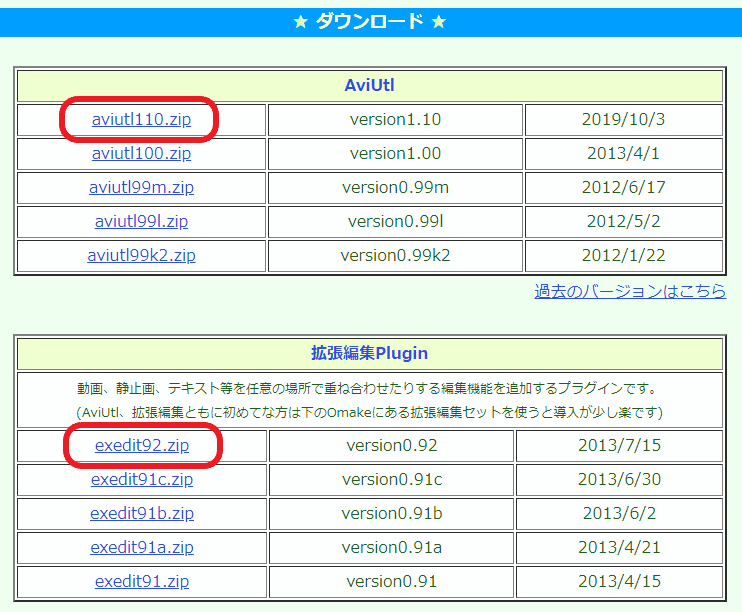Click the 2013/4/1 date cell
Viewport: 742px width, 612px height.
(x=623, y=153)
